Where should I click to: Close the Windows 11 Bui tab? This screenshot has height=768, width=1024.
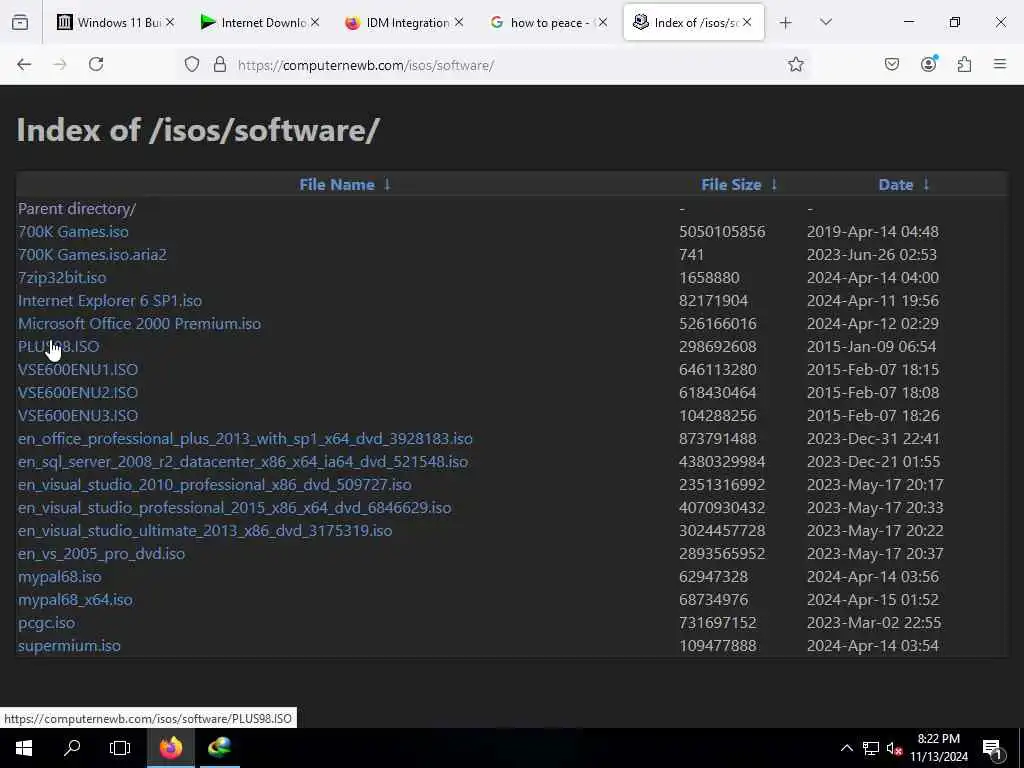170,22
